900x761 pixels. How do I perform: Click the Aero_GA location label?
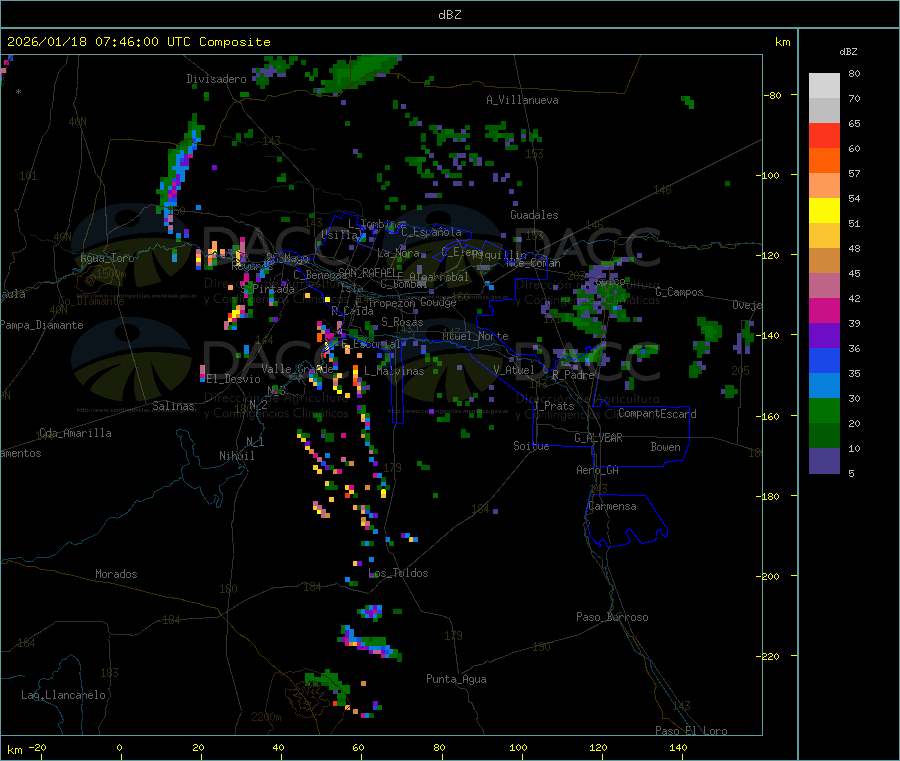(598, 470)
